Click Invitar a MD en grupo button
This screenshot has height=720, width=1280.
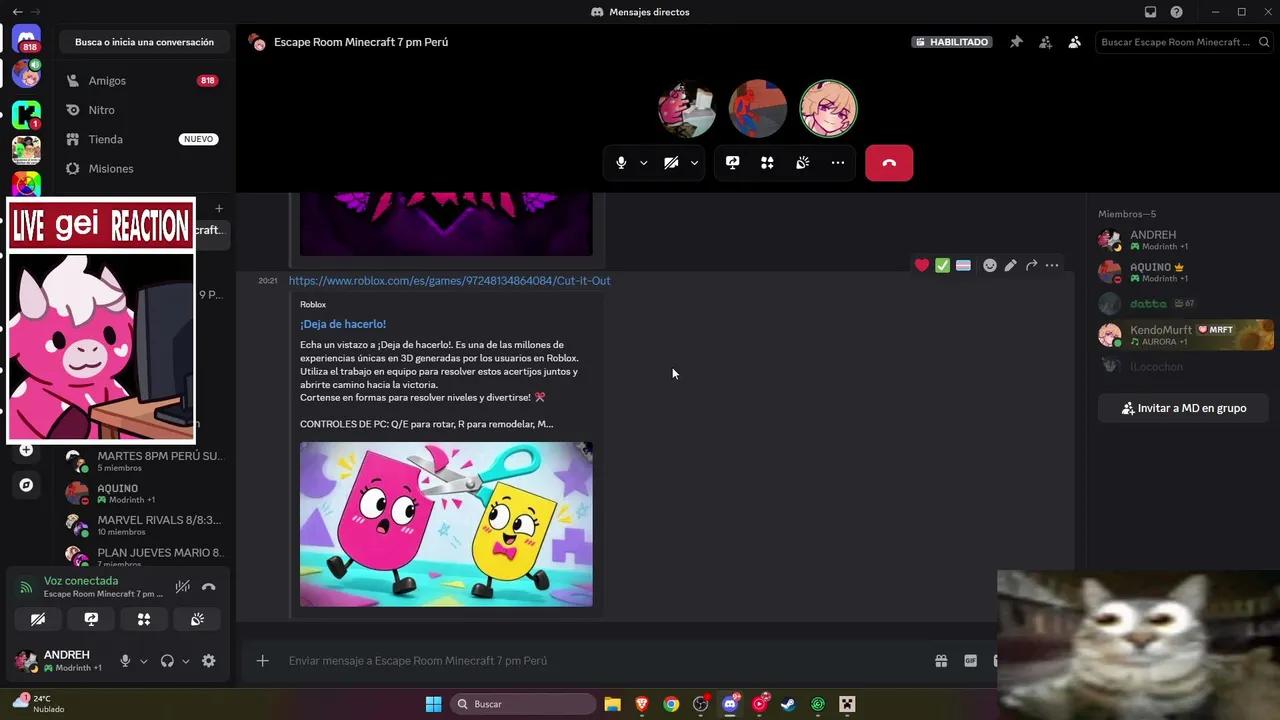point(1184,408)
